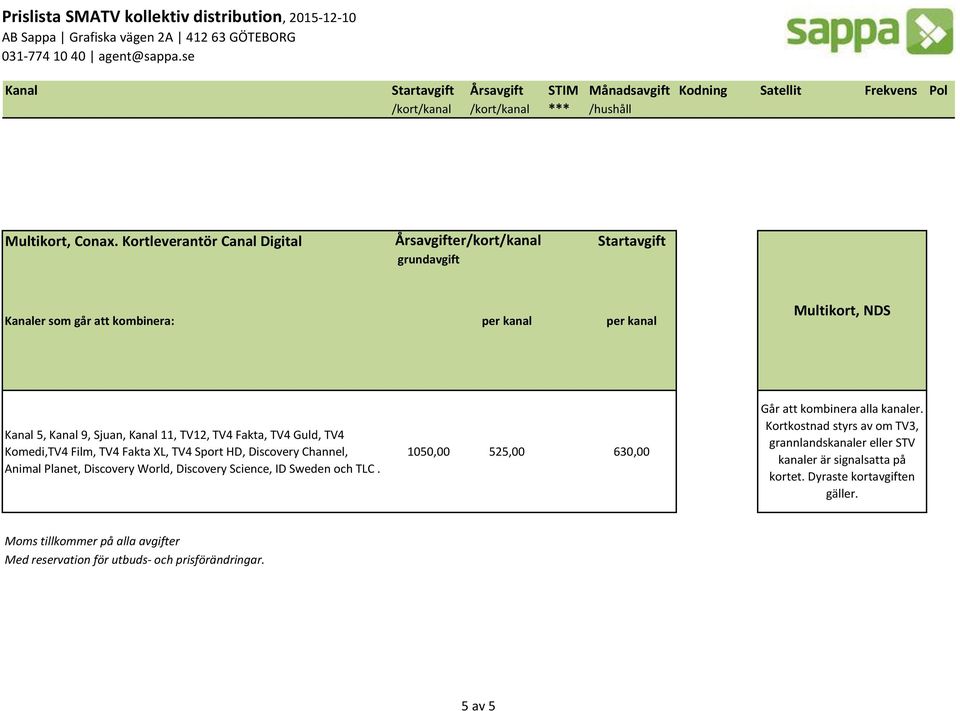Screen dimensions: 960x711
Task: Click the 'Frekvens' column header
Action: coord(891,91)
